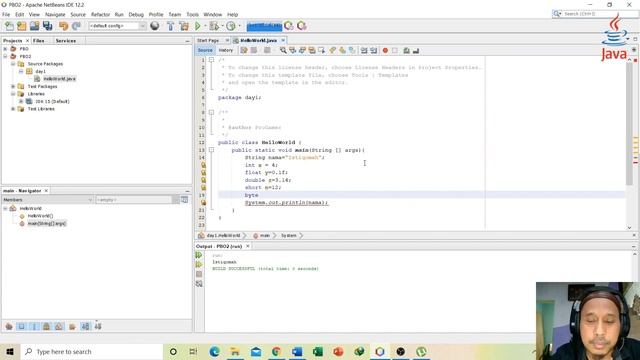The image size is (640, 360).
Task: Toggle Show Inherited Members in Navigator
Action: coord(9,327)
